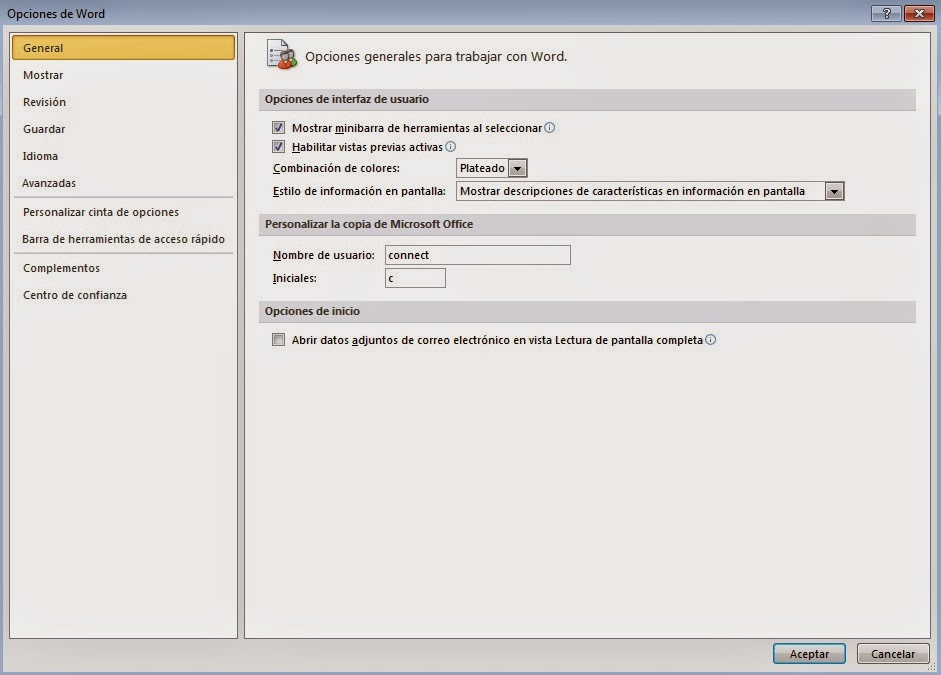
Task: Click the Word options header icon
Action: (281, 55)
